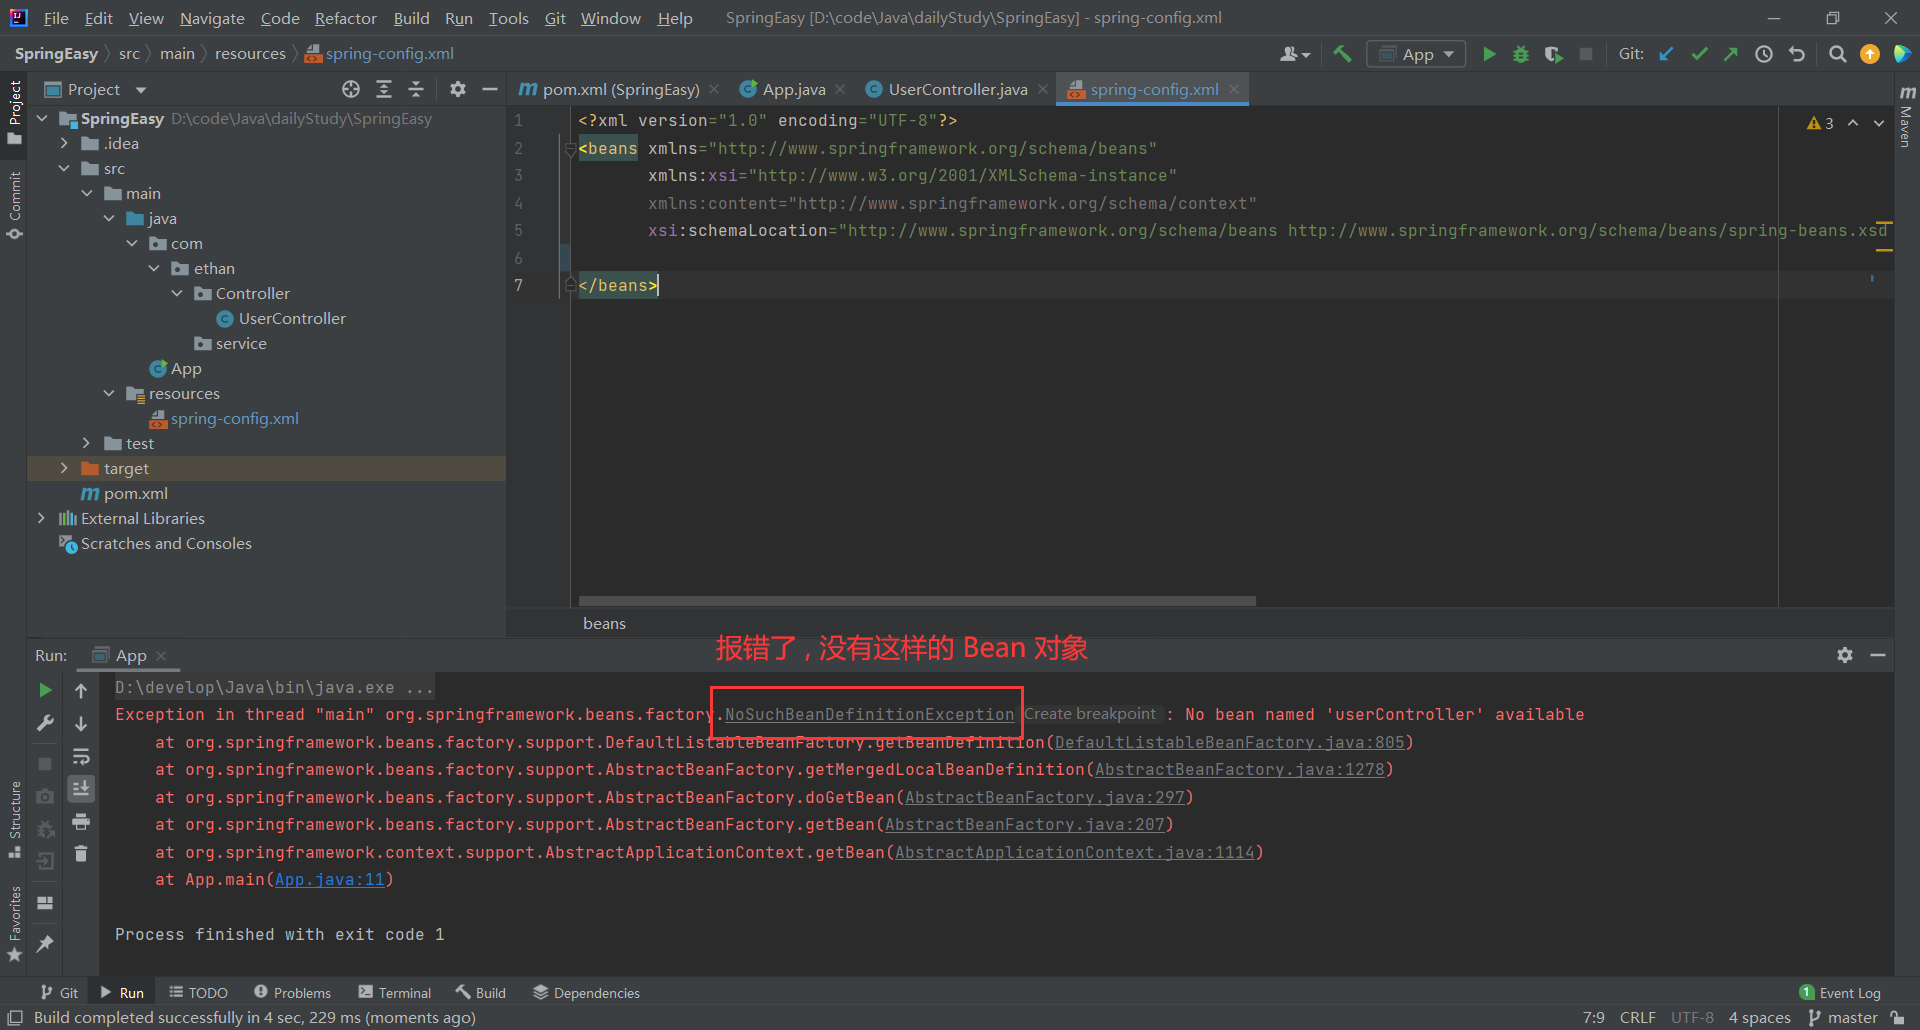Switch to UserController.java editor tab
The height and width of the screenshot is (1030, 1920).
point(957,89)
